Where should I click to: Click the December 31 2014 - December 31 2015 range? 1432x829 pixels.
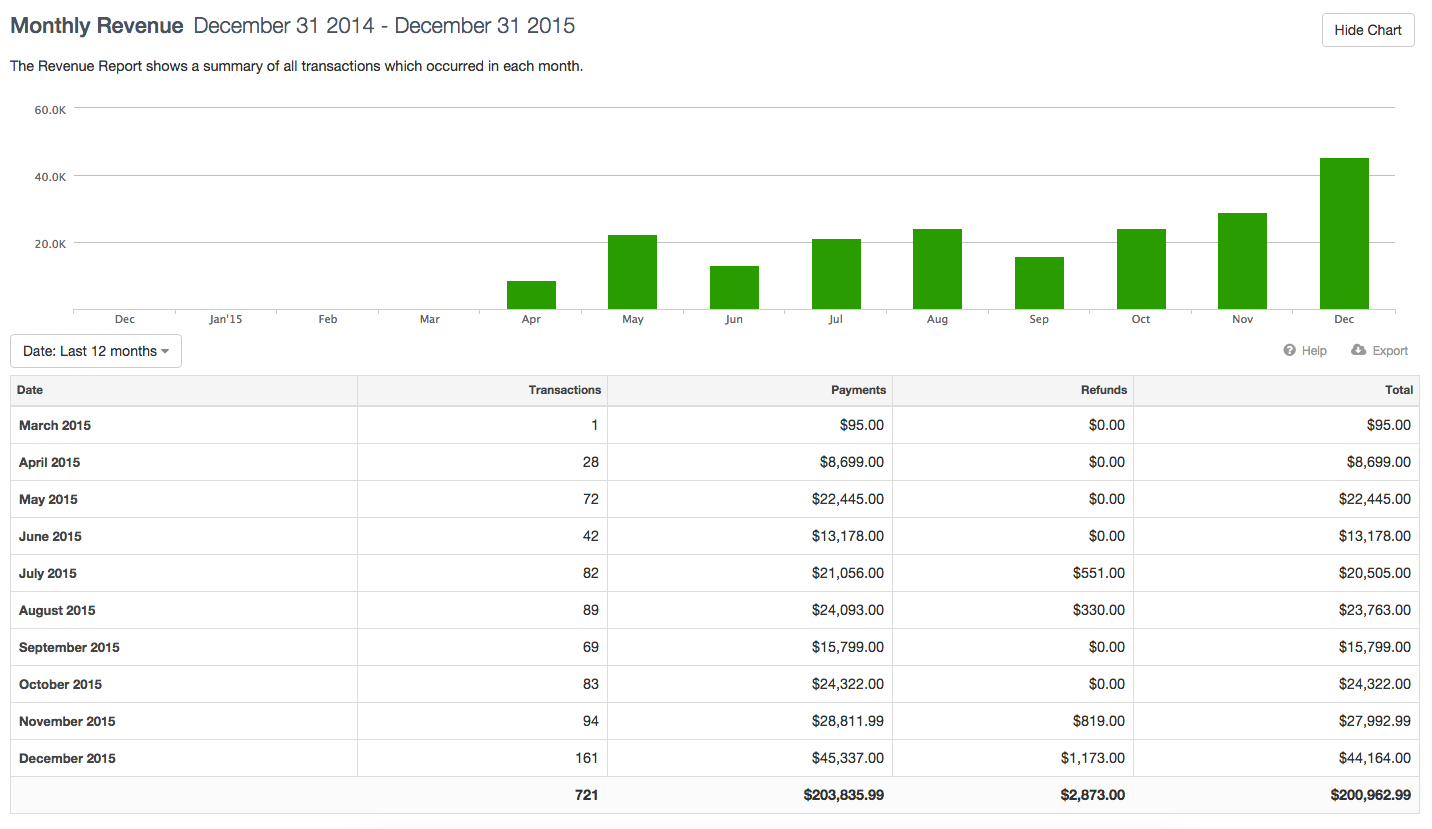[x=385, y=26]
